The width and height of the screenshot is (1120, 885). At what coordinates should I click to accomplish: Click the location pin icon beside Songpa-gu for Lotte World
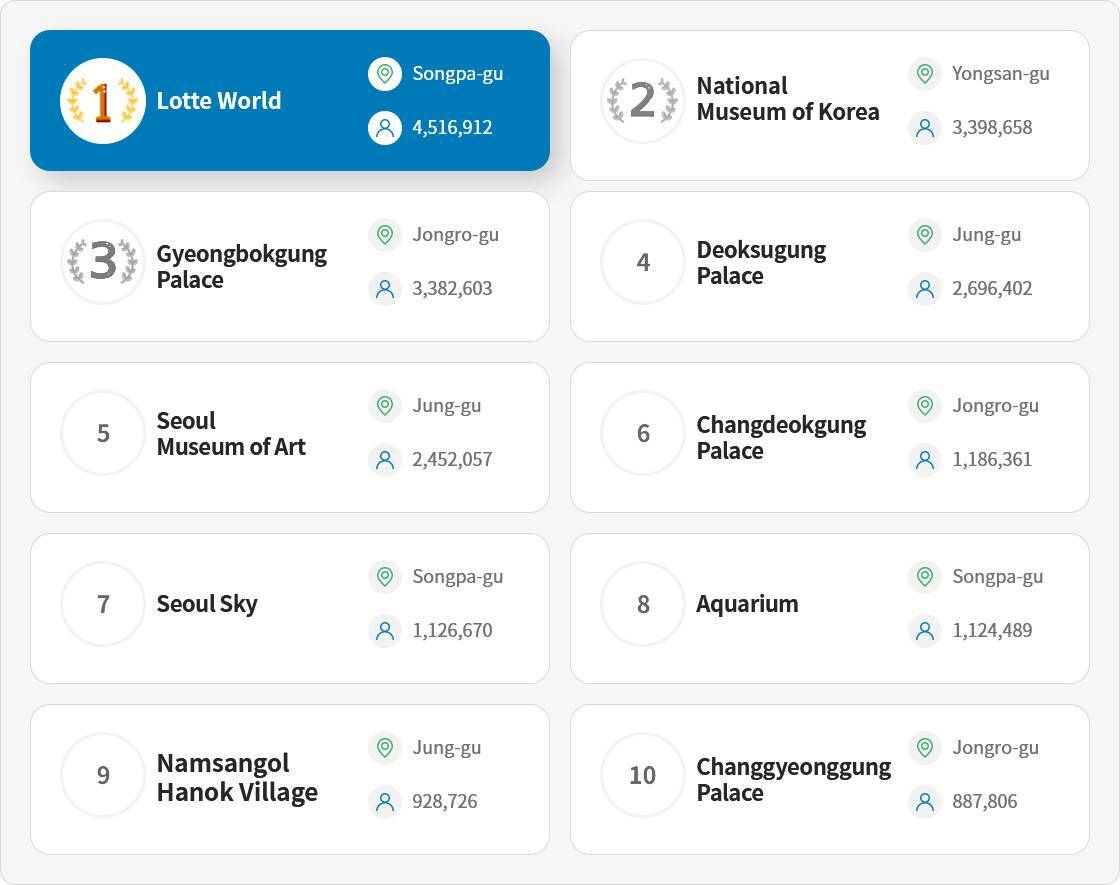pyautogui.click(x=384, y=74)
